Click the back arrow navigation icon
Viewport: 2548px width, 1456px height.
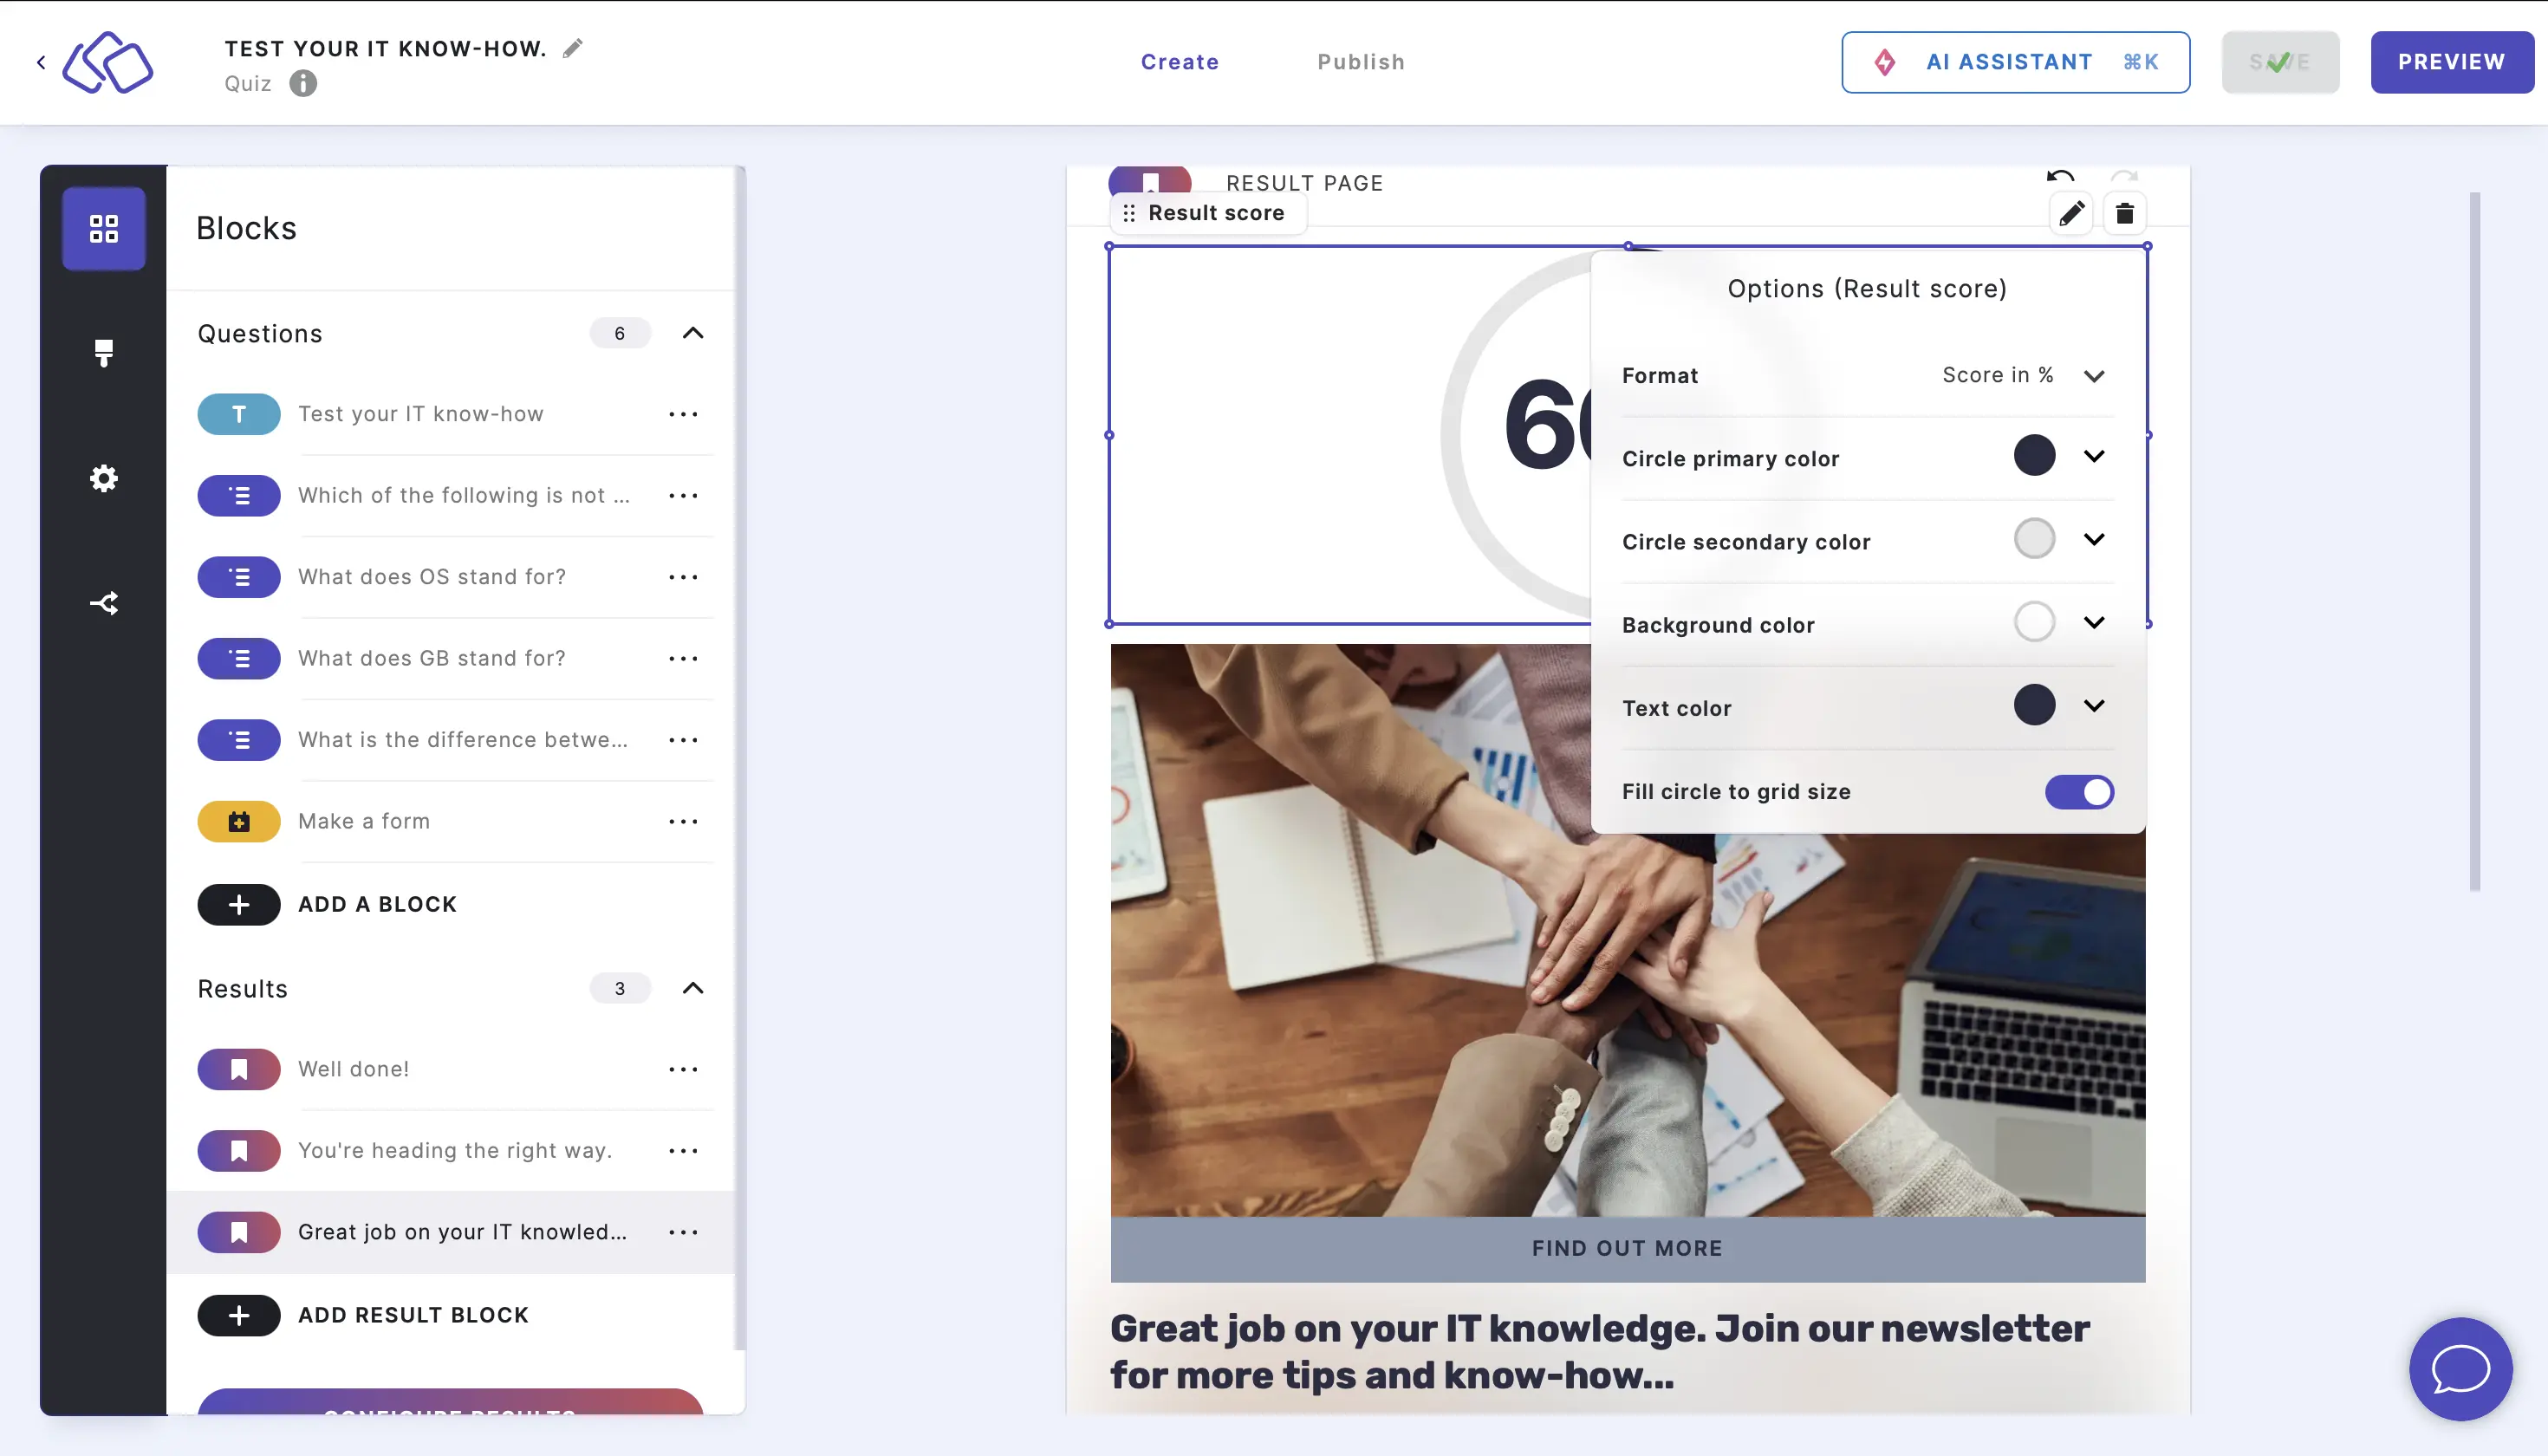tap(40, 62)
